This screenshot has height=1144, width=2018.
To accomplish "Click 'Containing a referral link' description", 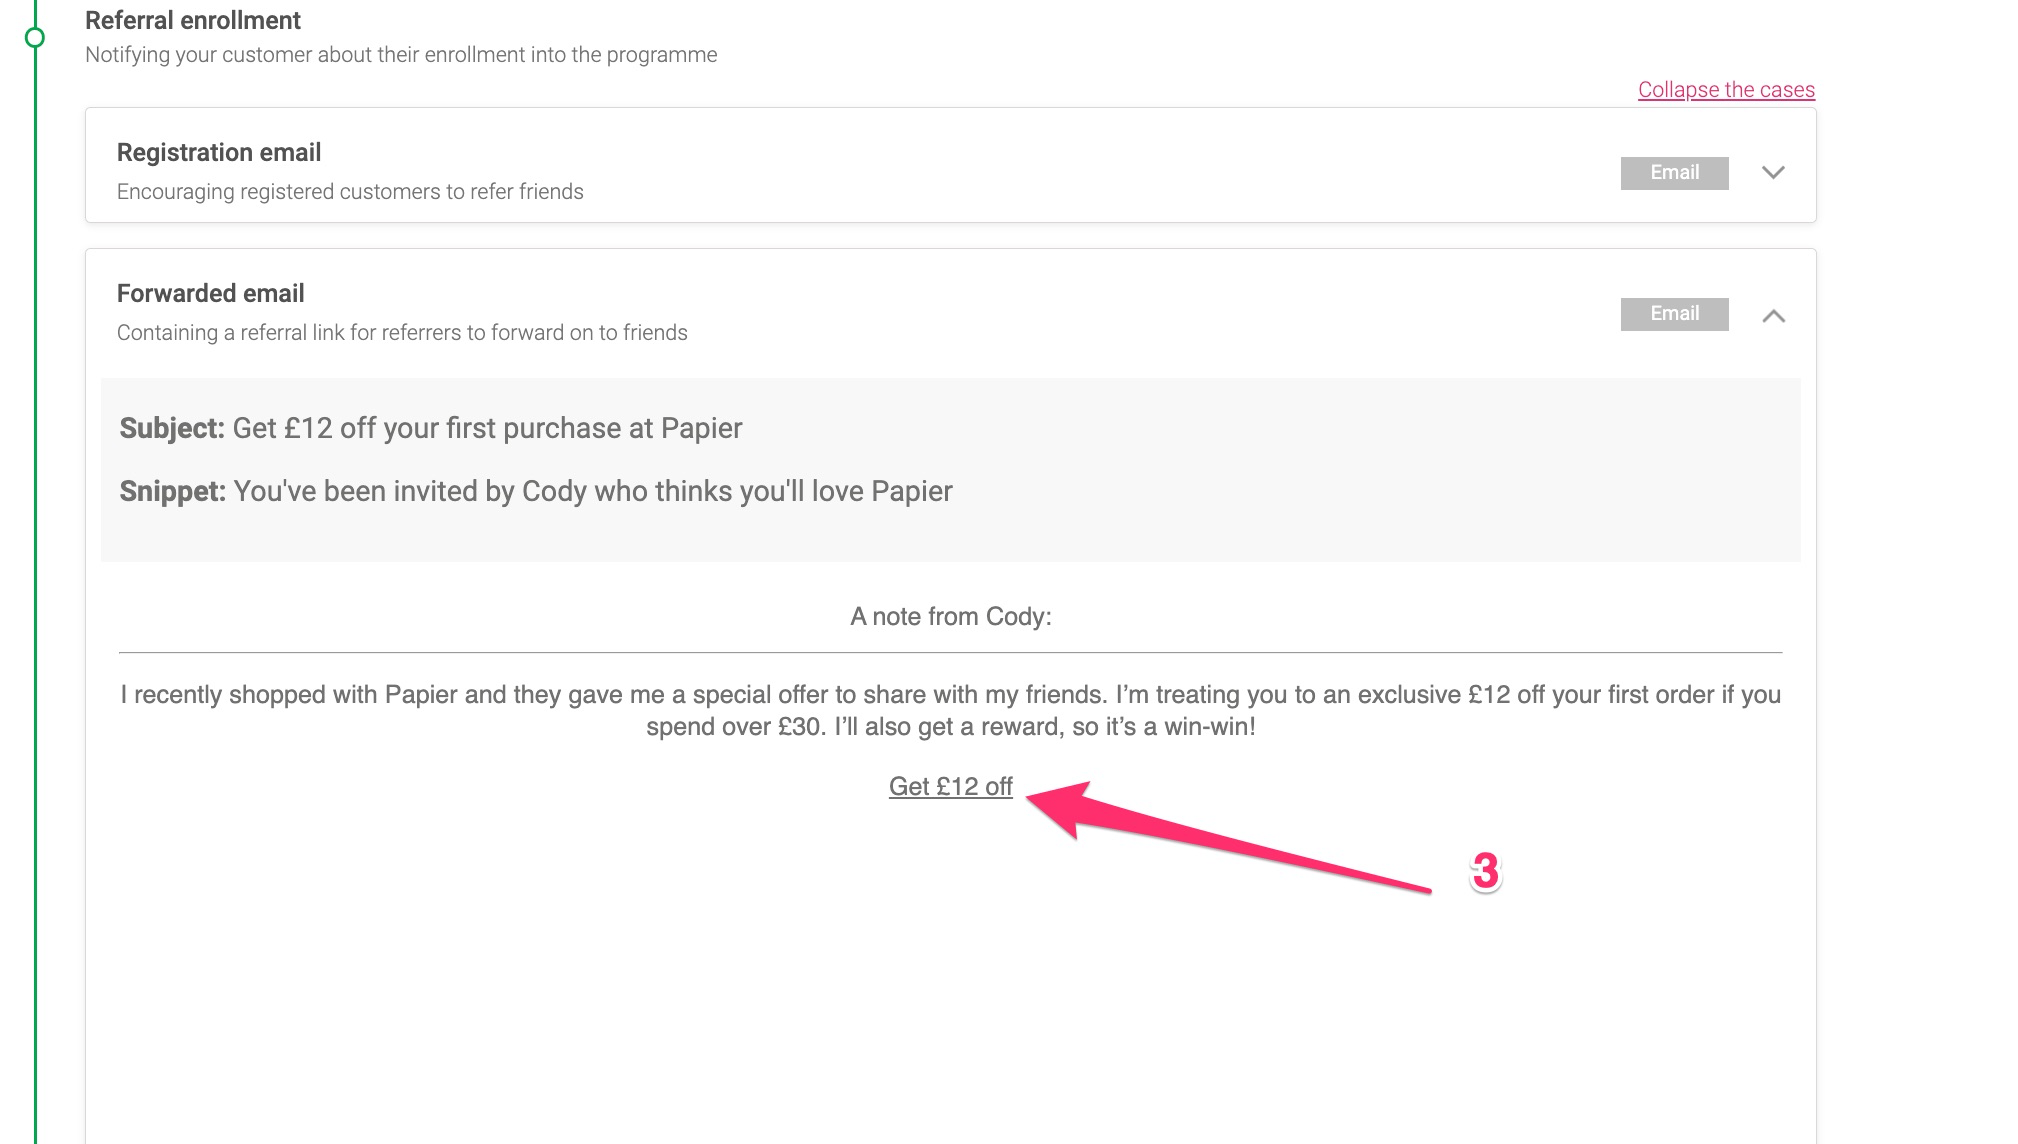I will tap(402, 333).
